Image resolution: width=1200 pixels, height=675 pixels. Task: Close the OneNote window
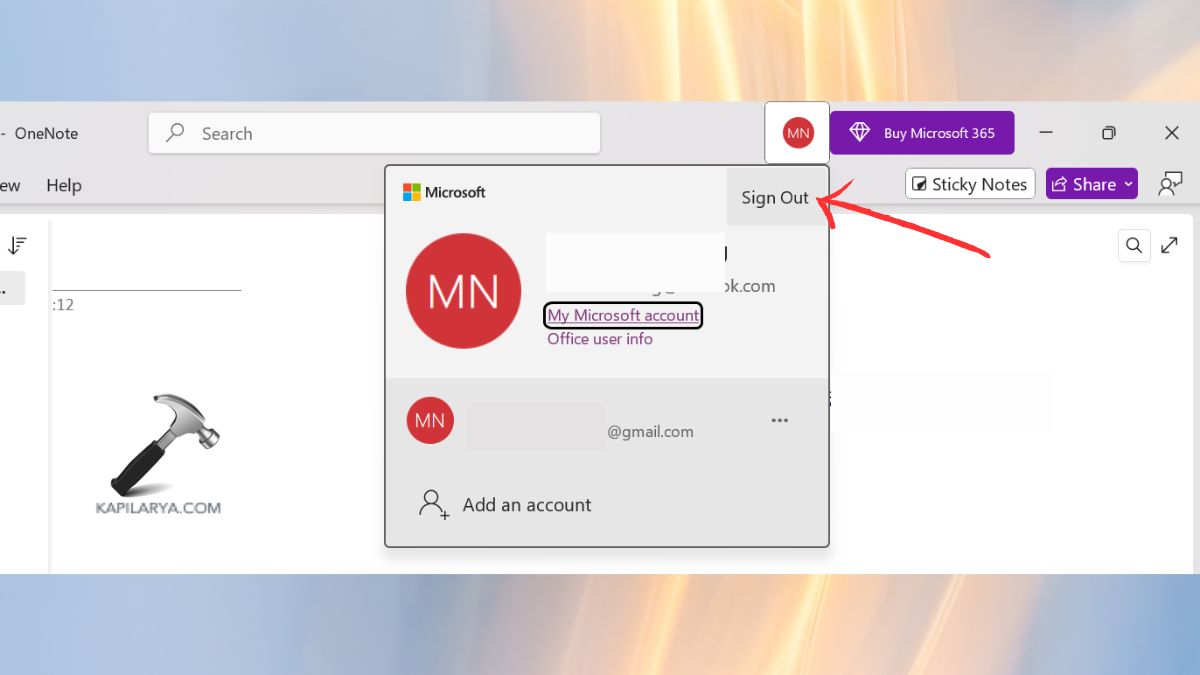pos(1172,133)
